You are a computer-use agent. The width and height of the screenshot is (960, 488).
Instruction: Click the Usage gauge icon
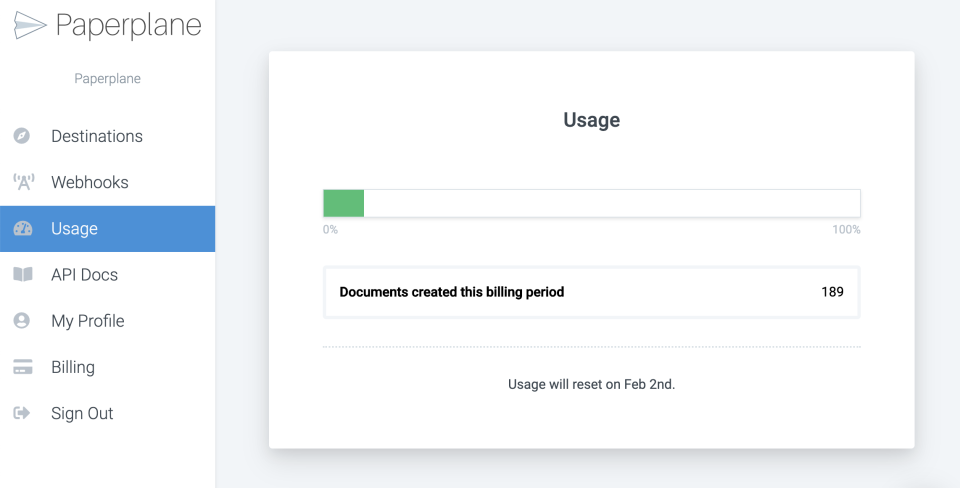(x=22, y=229)
